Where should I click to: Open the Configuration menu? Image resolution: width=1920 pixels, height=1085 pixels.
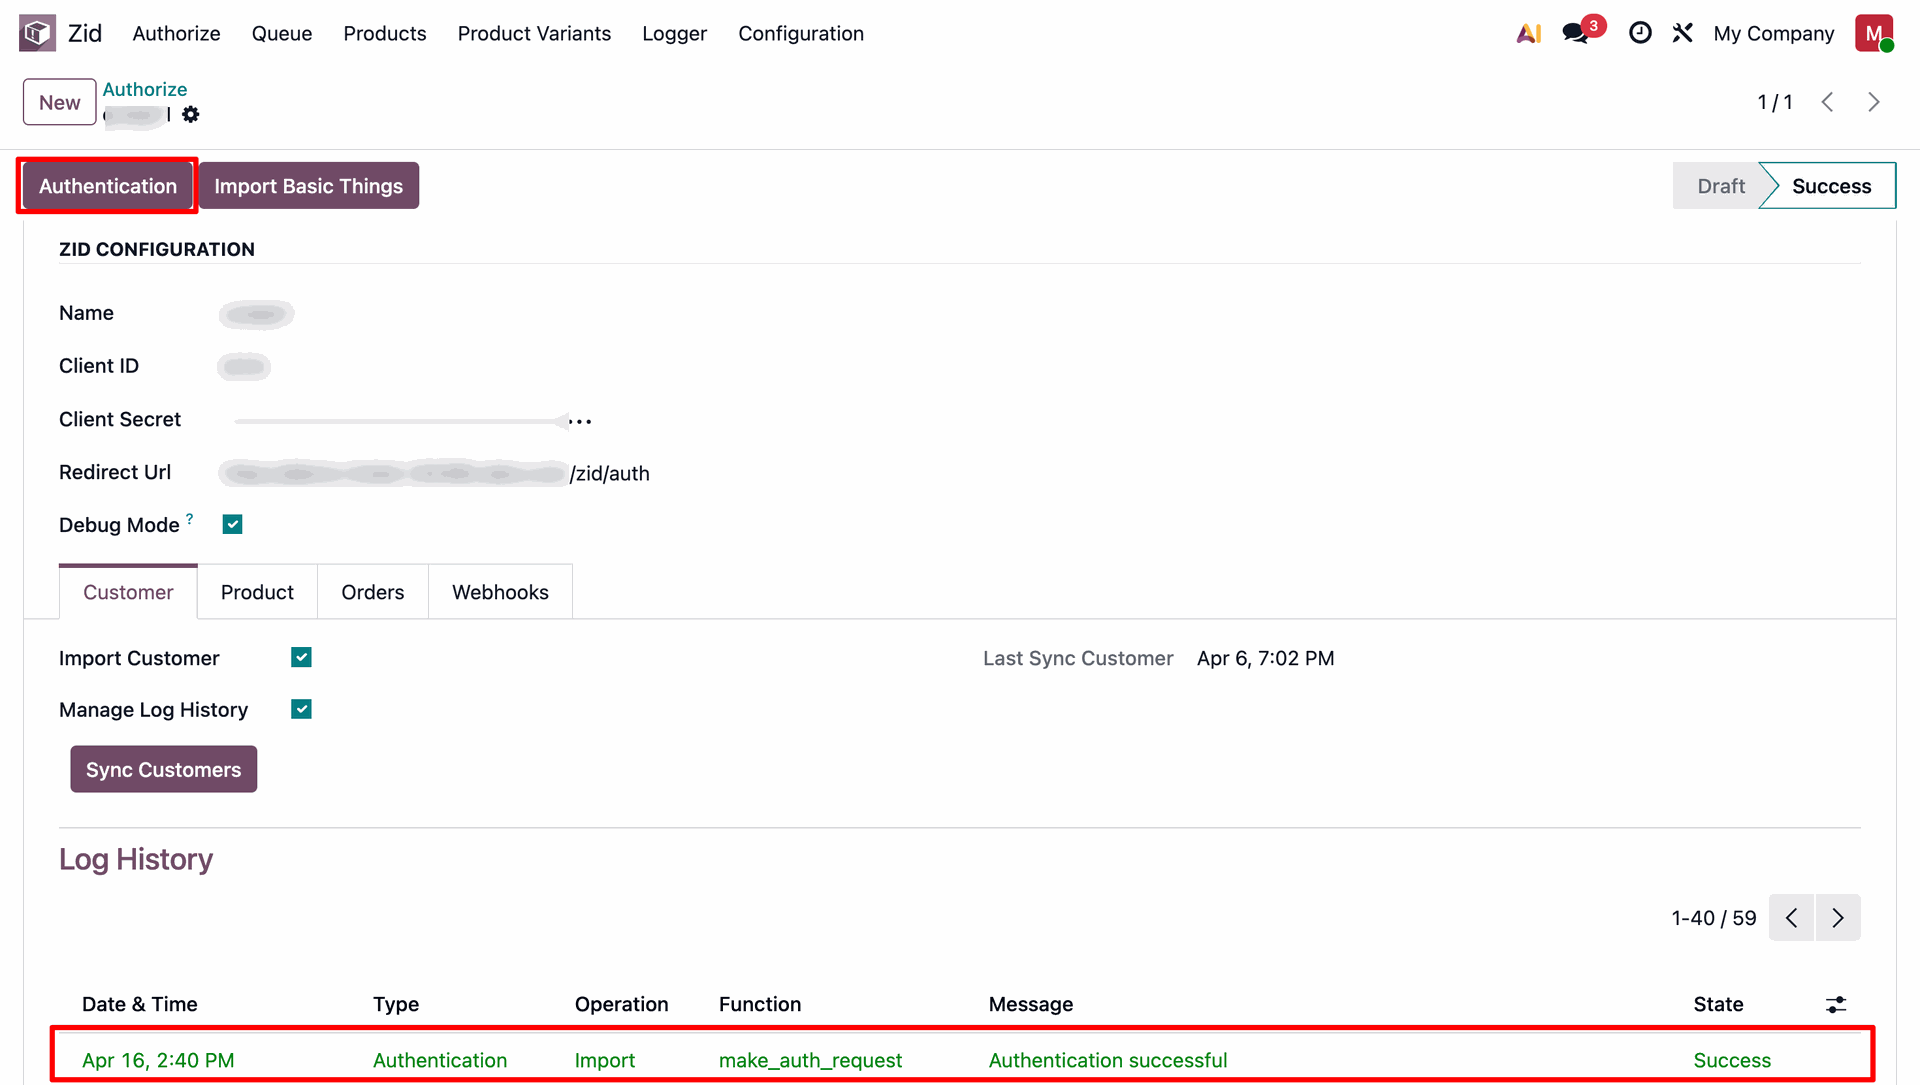pyautogui.click(x=801, y=33)
